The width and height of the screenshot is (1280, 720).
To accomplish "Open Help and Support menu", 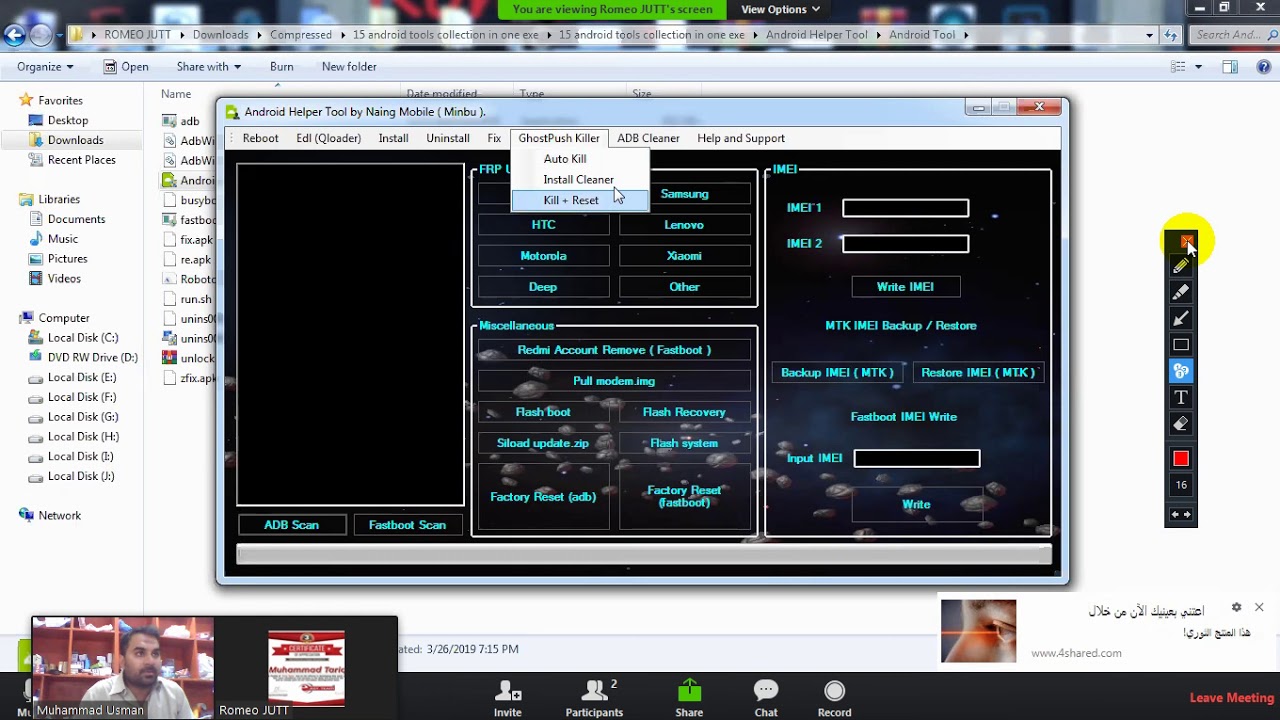I will click(741, 138).
